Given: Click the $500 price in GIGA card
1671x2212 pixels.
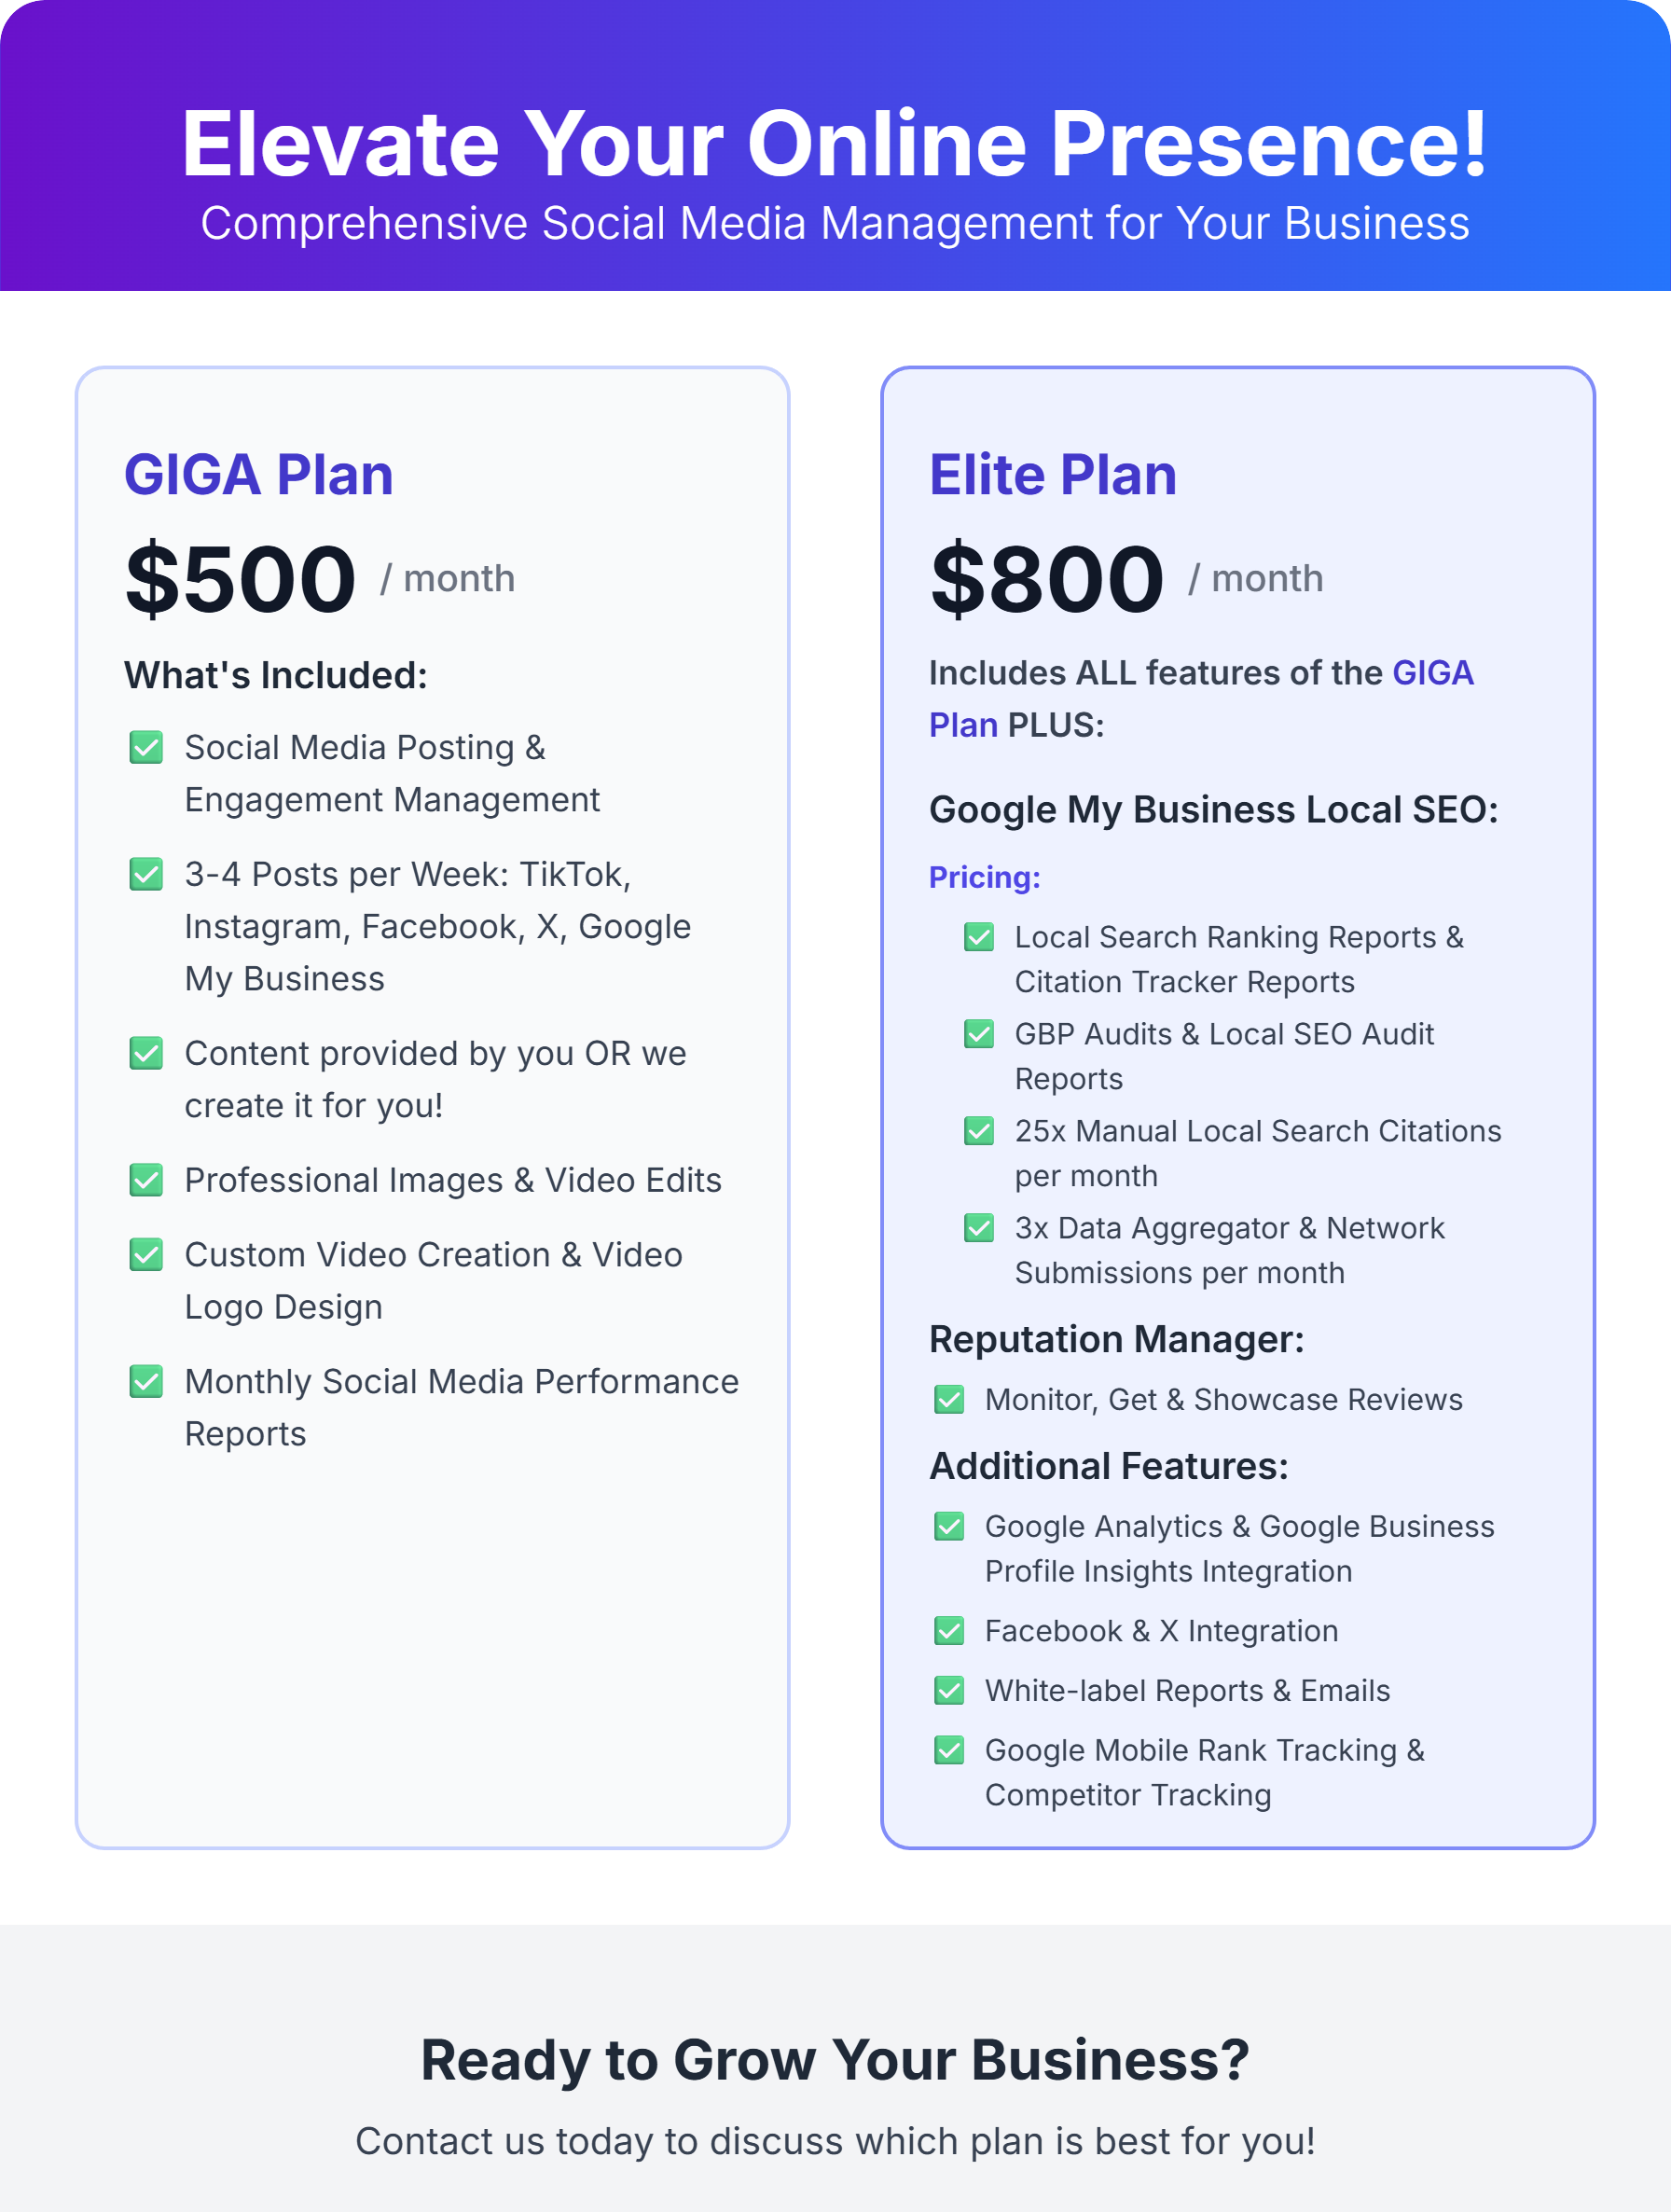Looking at the screenshot, I should tap(240, 578).
